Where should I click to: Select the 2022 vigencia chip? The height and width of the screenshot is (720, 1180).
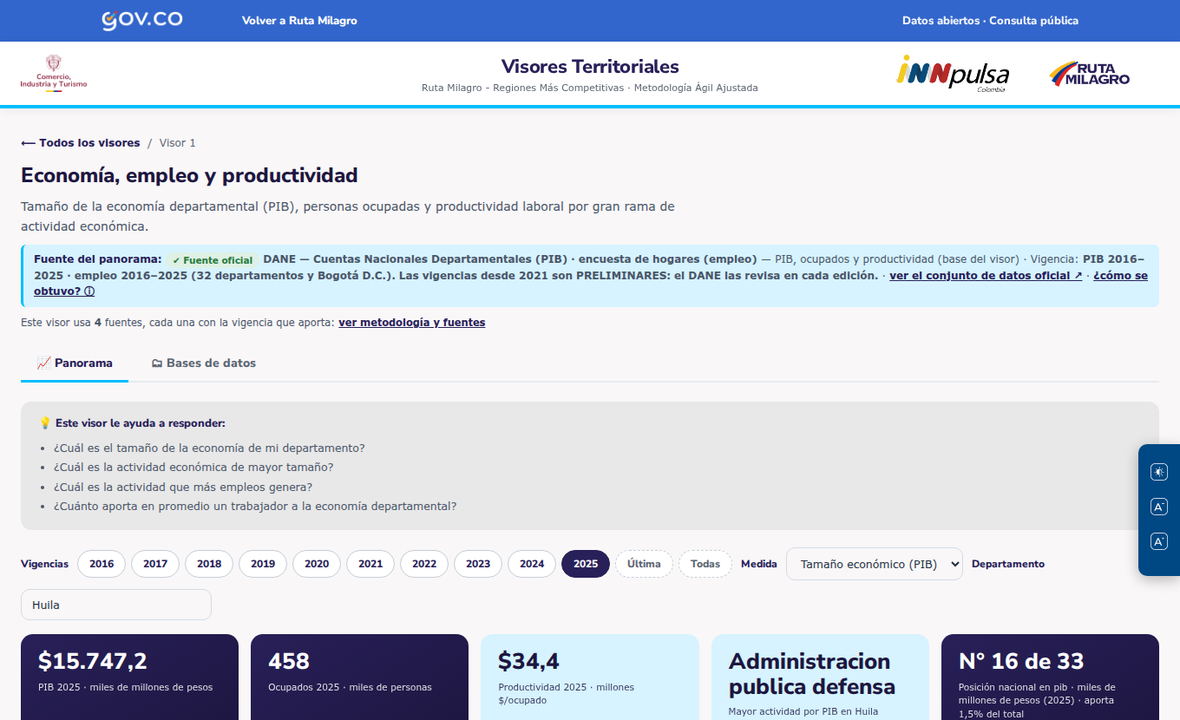(x=424, y=564)
